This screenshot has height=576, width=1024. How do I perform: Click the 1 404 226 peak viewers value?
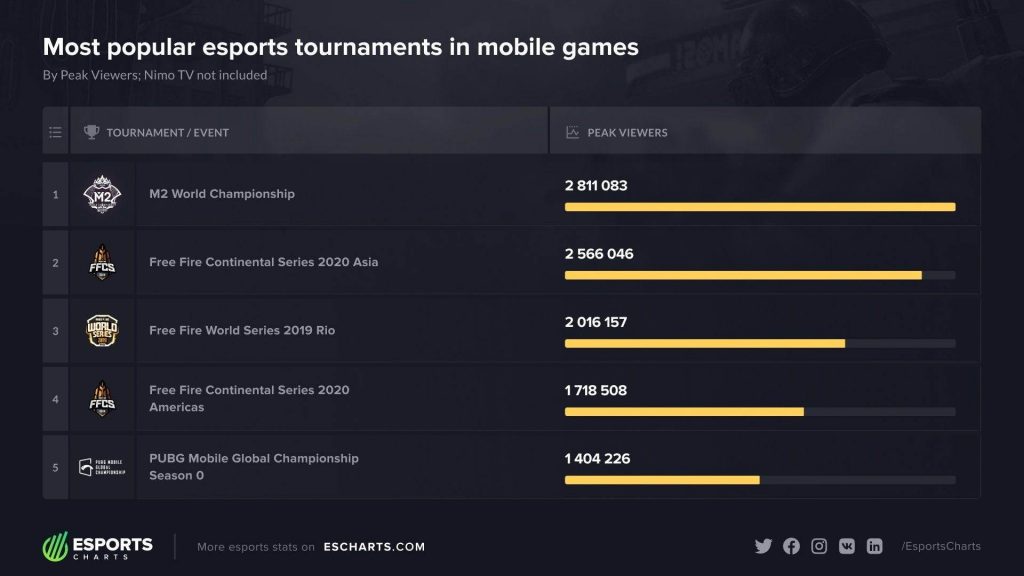pos(598,458)
